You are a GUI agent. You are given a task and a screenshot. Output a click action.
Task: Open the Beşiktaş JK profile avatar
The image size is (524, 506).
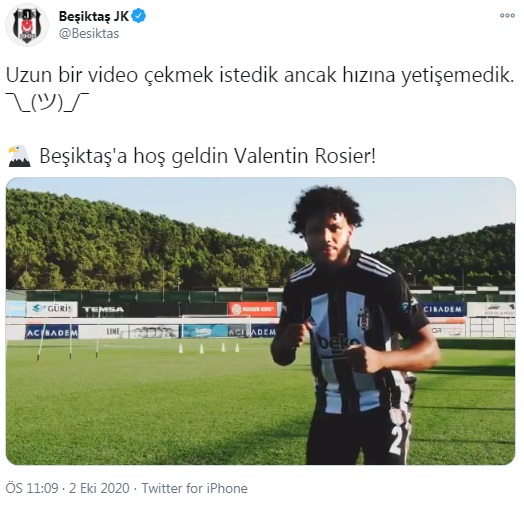coord(27,24)
